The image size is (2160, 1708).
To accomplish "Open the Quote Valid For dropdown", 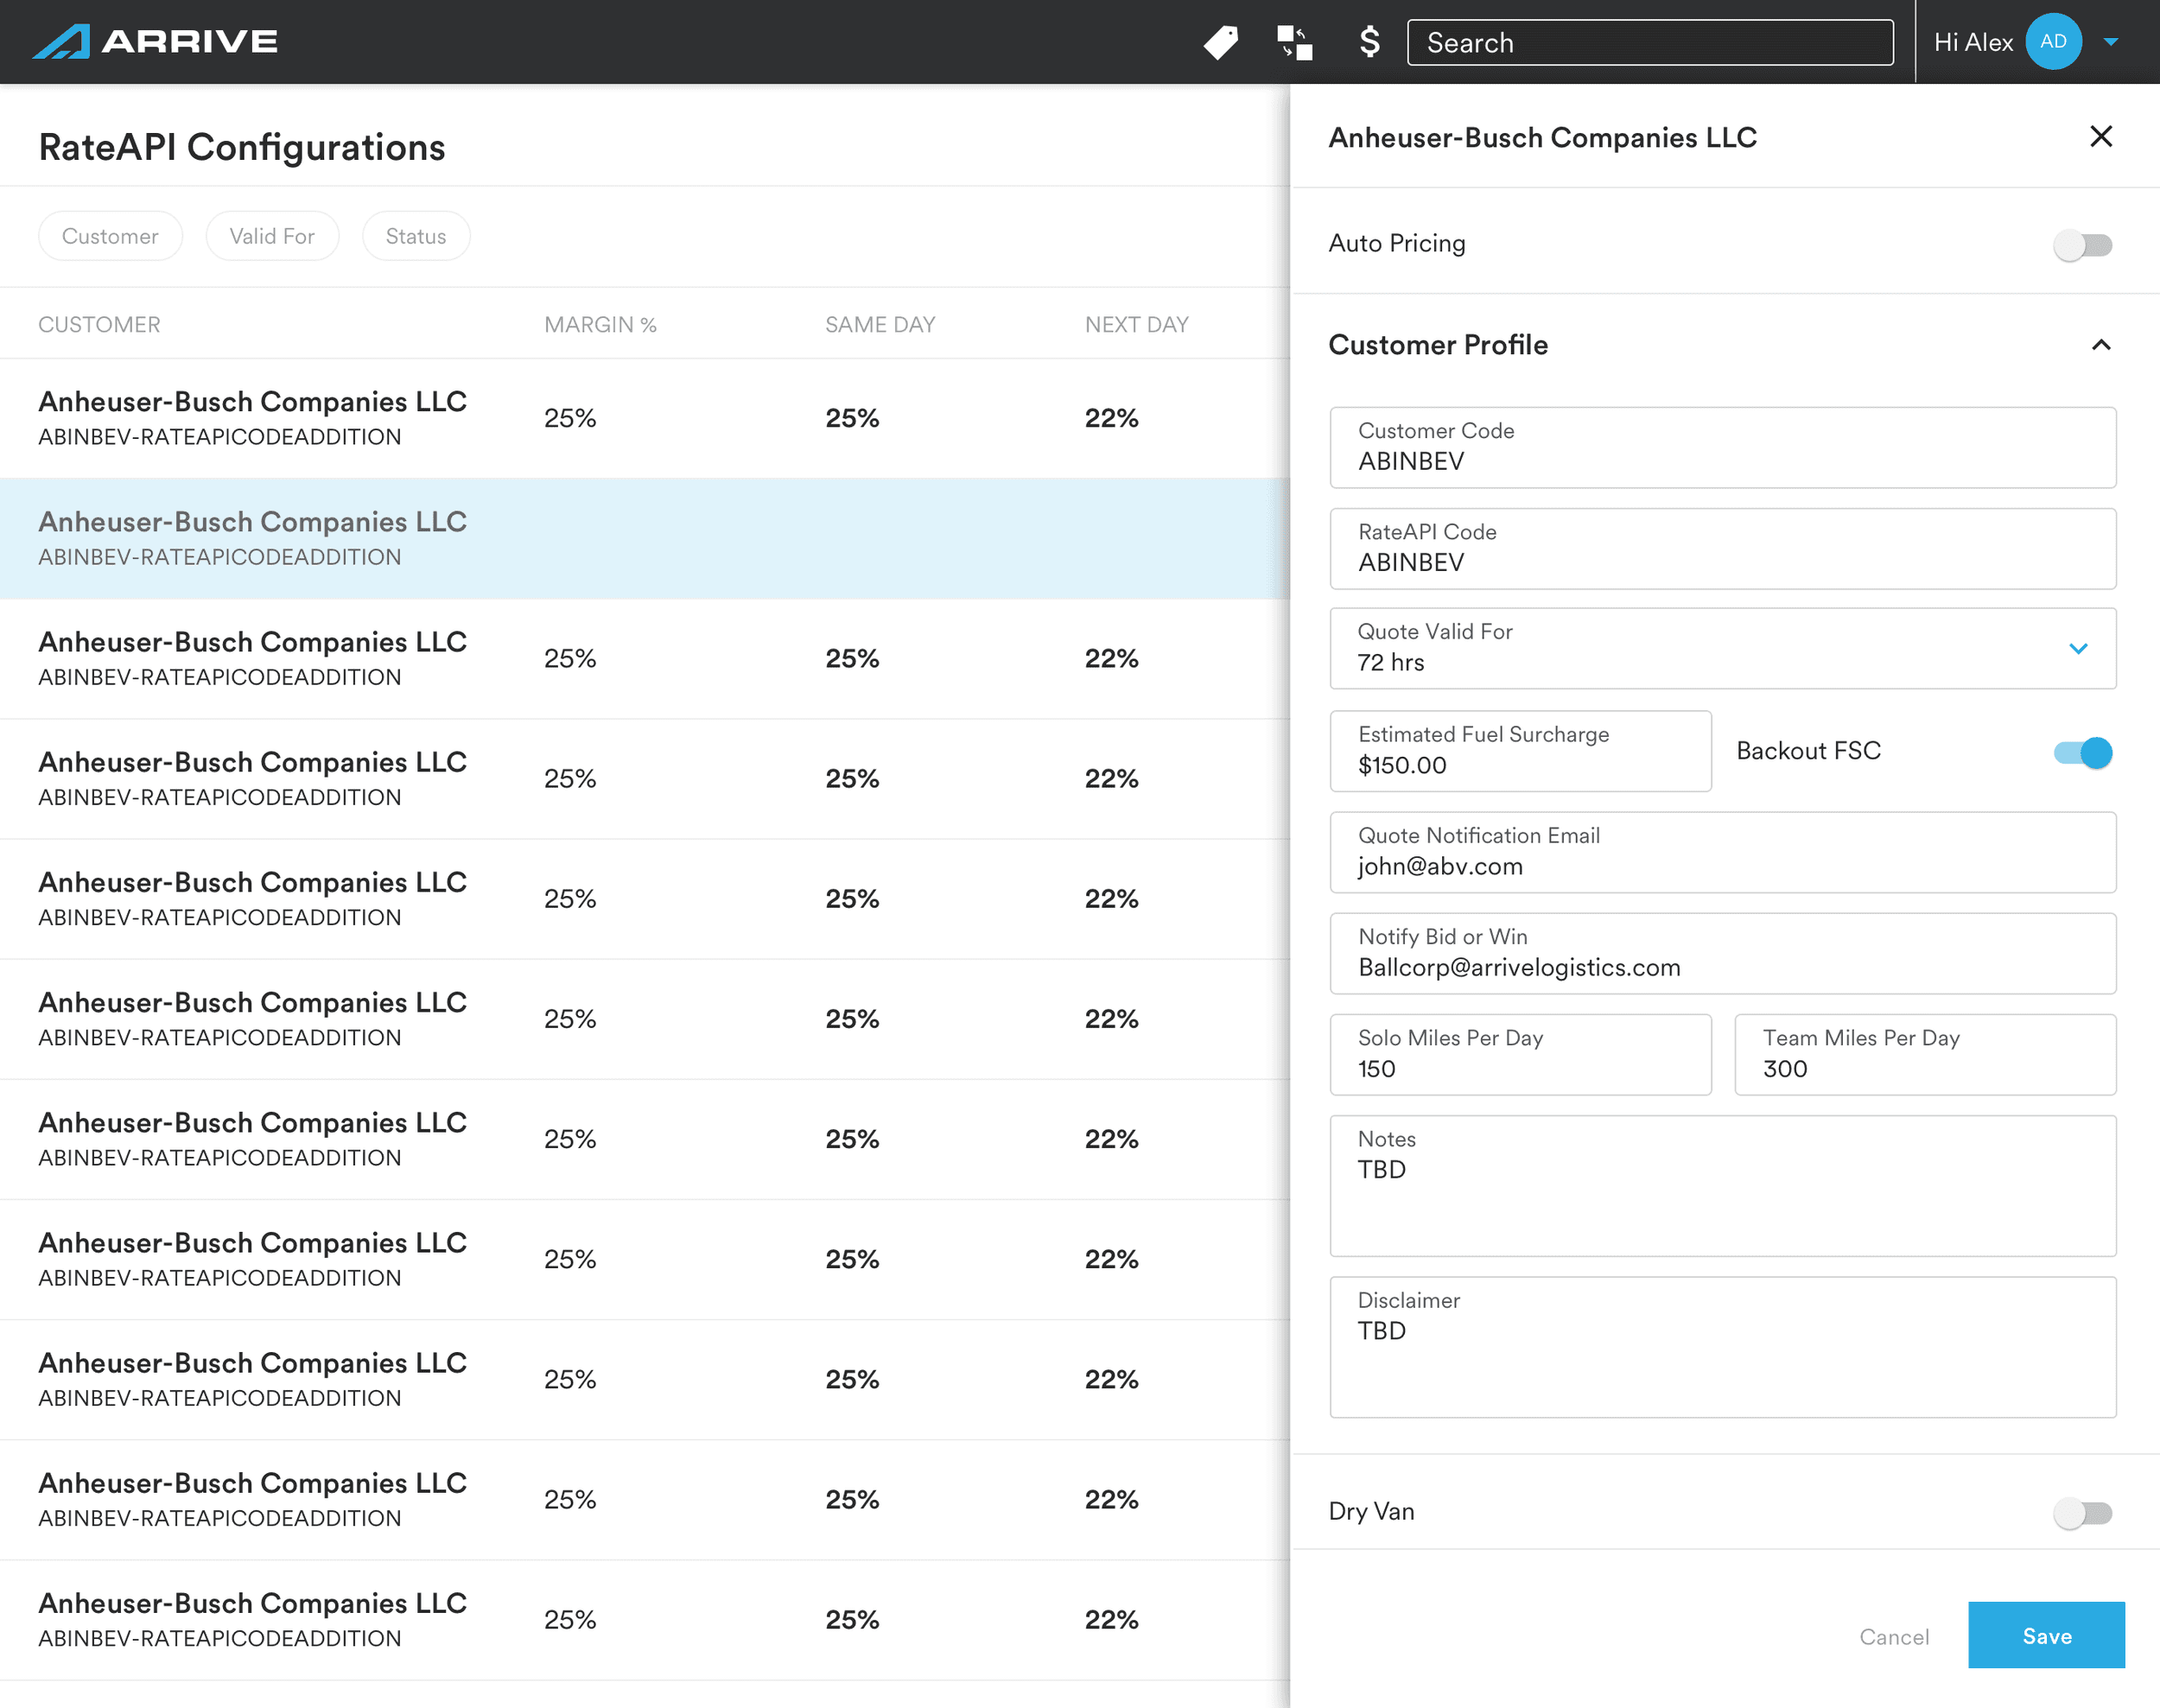I will pyautogui.click(x=1723, y=648).
